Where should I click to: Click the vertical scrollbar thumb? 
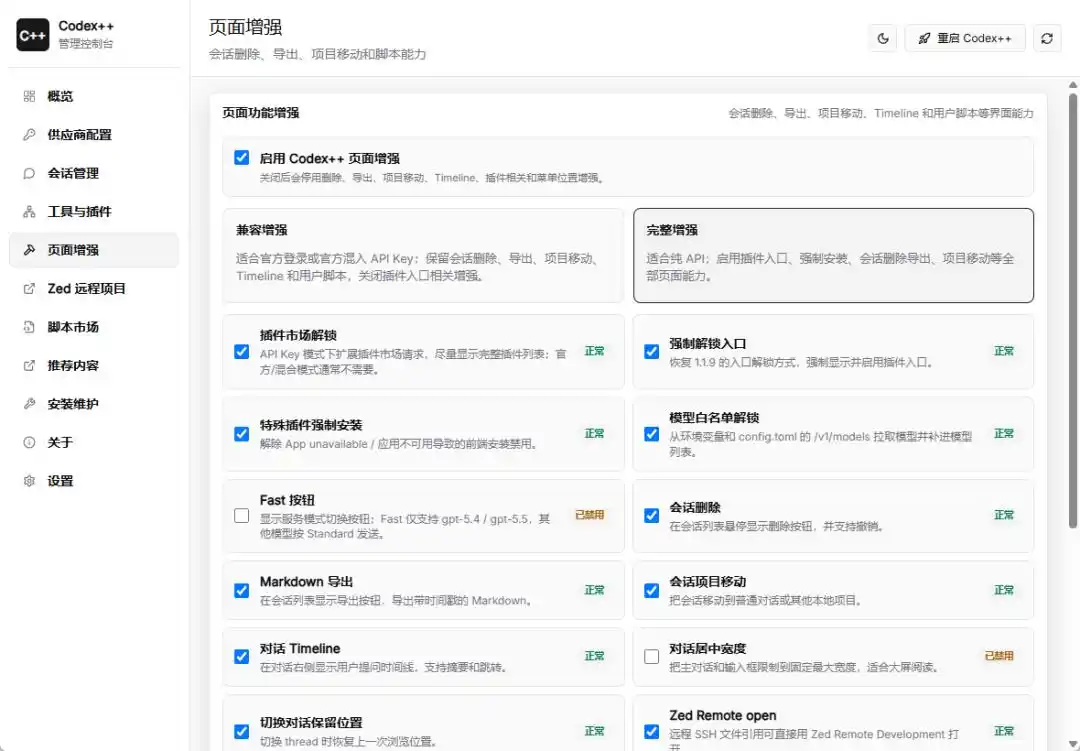coord(1072,311)
